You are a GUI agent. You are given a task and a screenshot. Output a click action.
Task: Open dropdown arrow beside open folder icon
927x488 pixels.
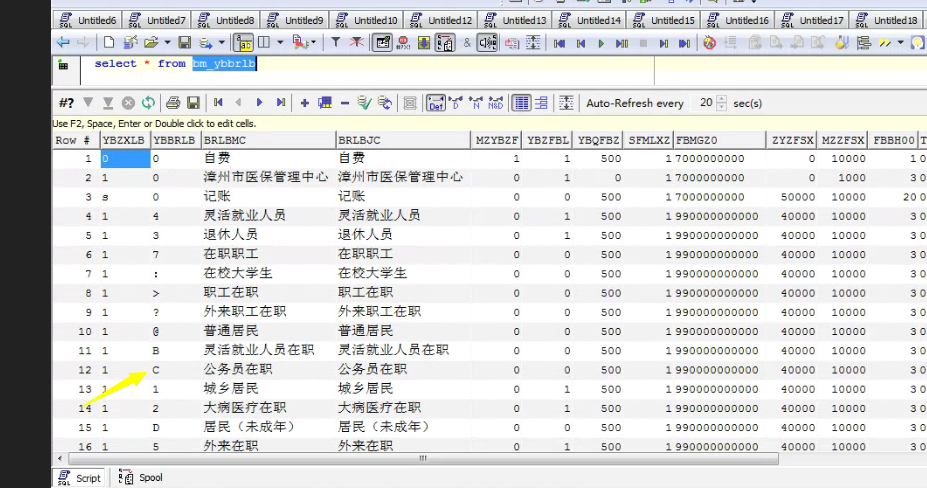[166, 43]
